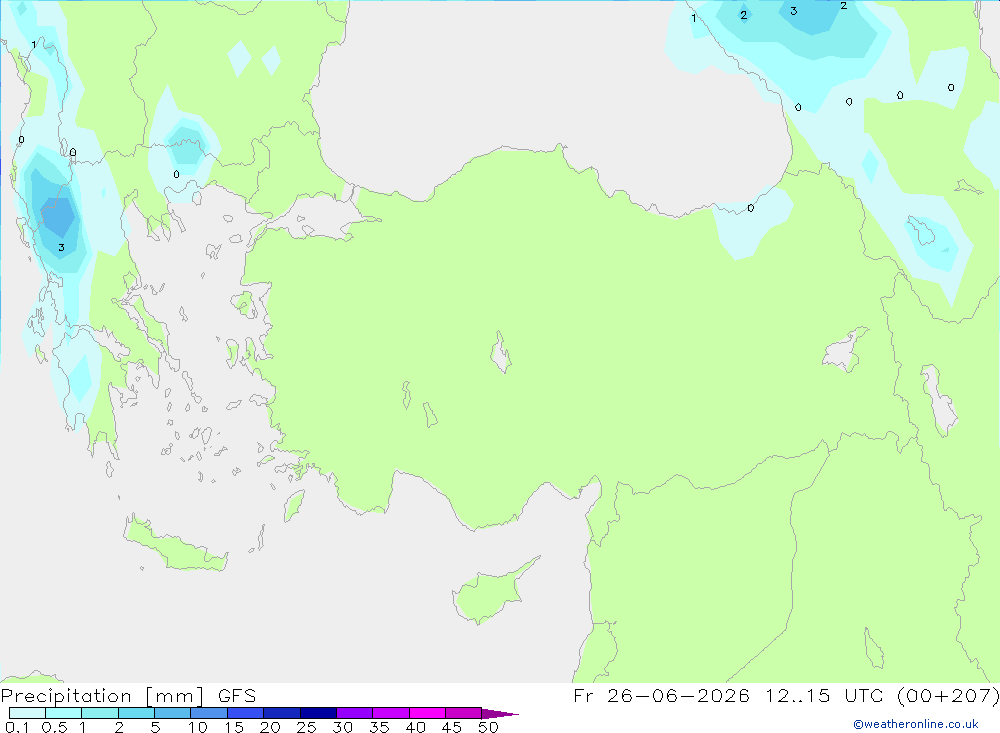Select the 30–35 mm purple legend swatch
Viewport: 1000px width, 733px height.
[354, 713]
